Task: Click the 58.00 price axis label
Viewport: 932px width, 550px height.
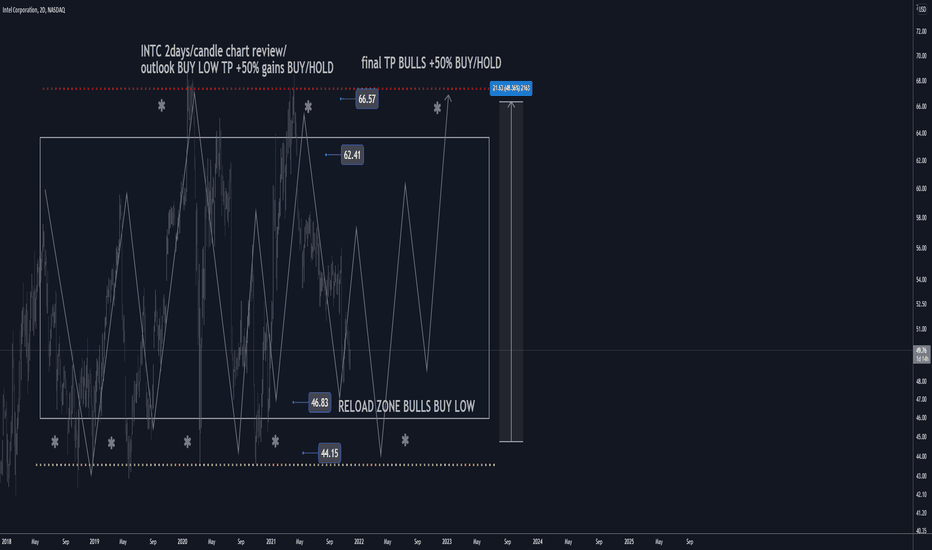Action: pyautogui.click(x=921, y=218)
